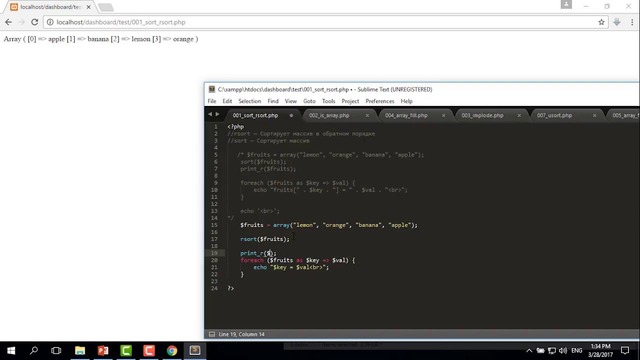
Task: Open File Explorer from taskbar
Action: (80, 351)
